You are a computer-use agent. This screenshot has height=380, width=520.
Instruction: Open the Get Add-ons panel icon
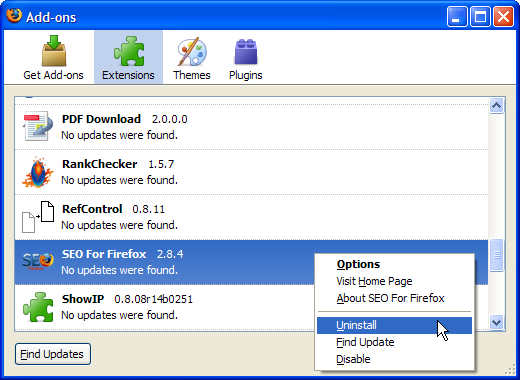pos(54,51)
